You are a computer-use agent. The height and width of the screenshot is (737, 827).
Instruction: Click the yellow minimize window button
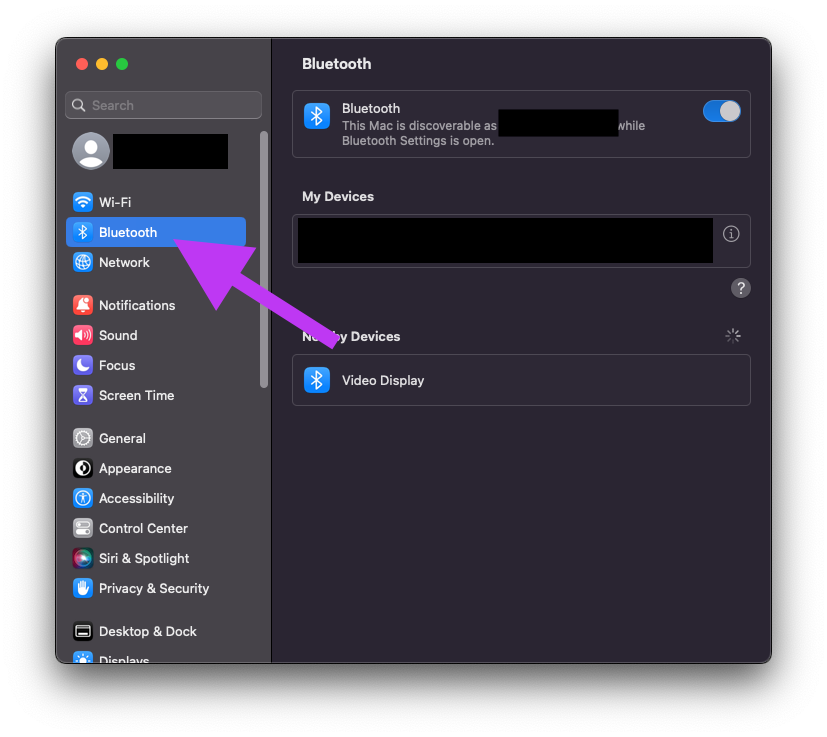coord(102,64)
